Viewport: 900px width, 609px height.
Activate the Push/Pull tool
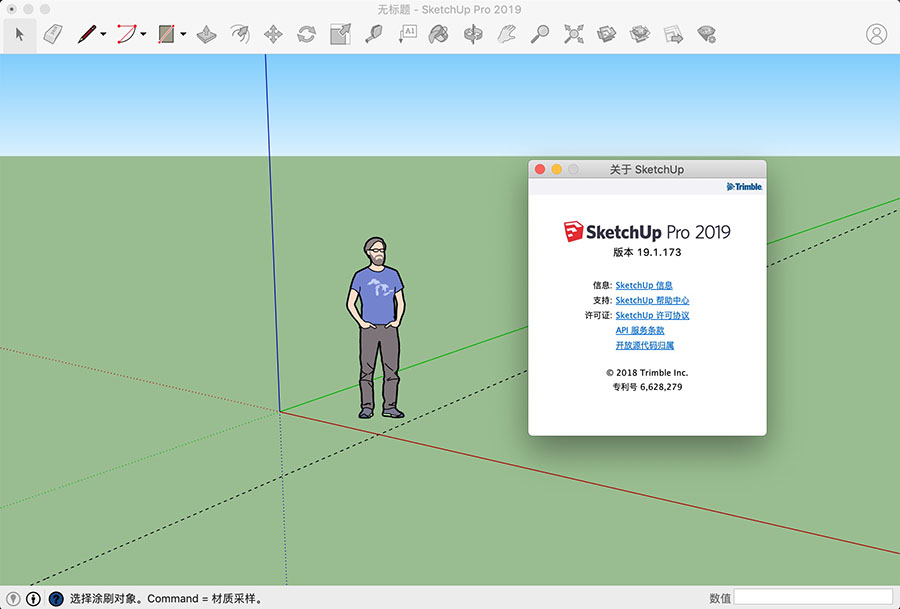pos(207,34)
